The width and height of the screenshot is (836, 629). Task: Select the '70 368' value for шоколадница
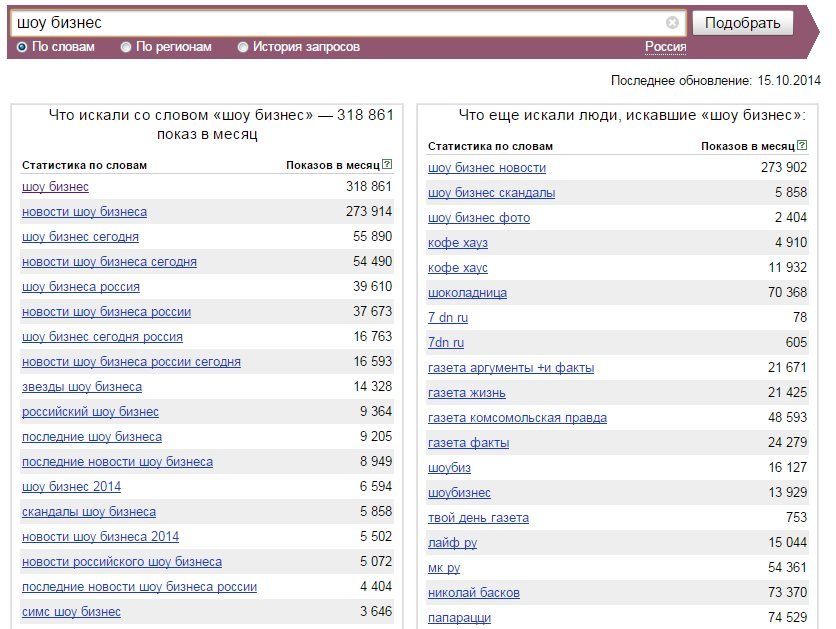tap(787, 293)
